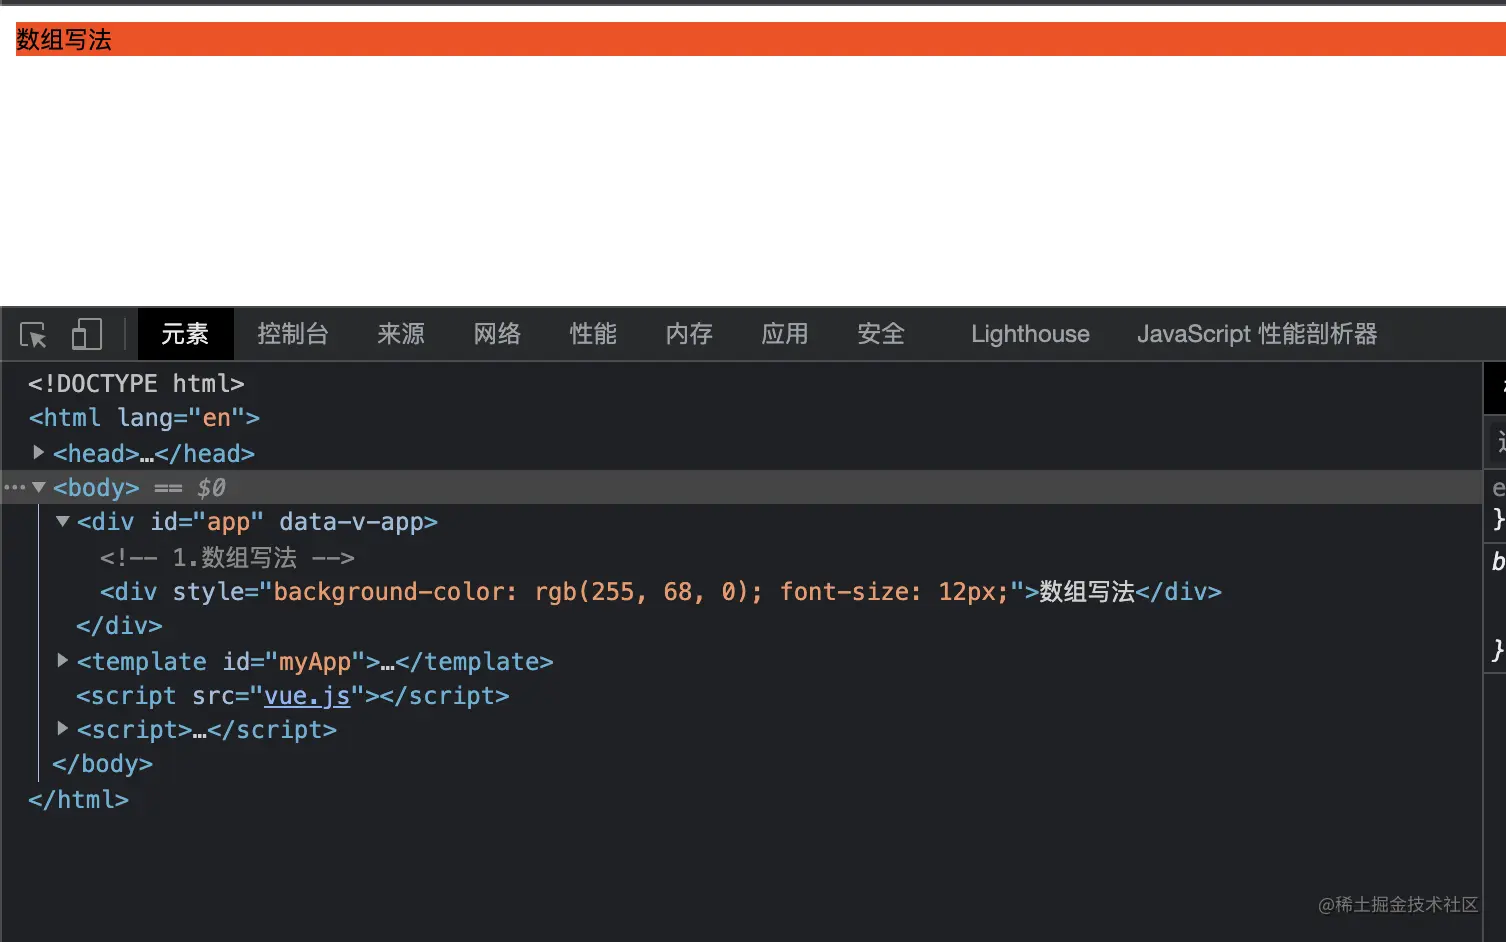
Task: Open the Lighthouse tab
Action: pyautogui.click(x=1030, y=334)
